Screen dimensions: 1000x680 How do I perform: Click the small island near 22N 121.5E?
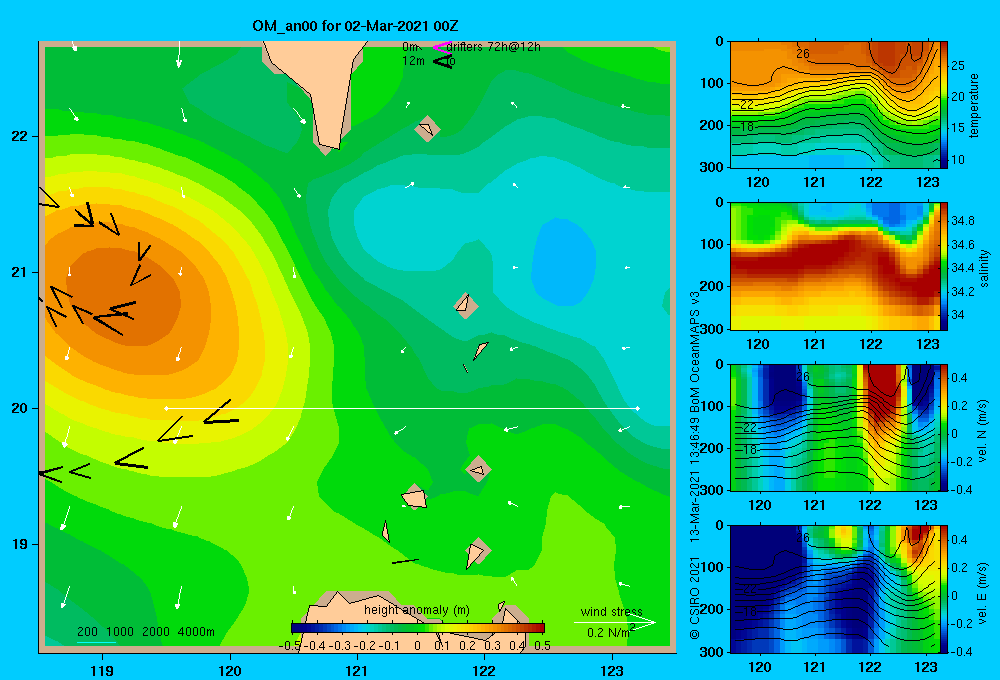(x=427, y=129)
